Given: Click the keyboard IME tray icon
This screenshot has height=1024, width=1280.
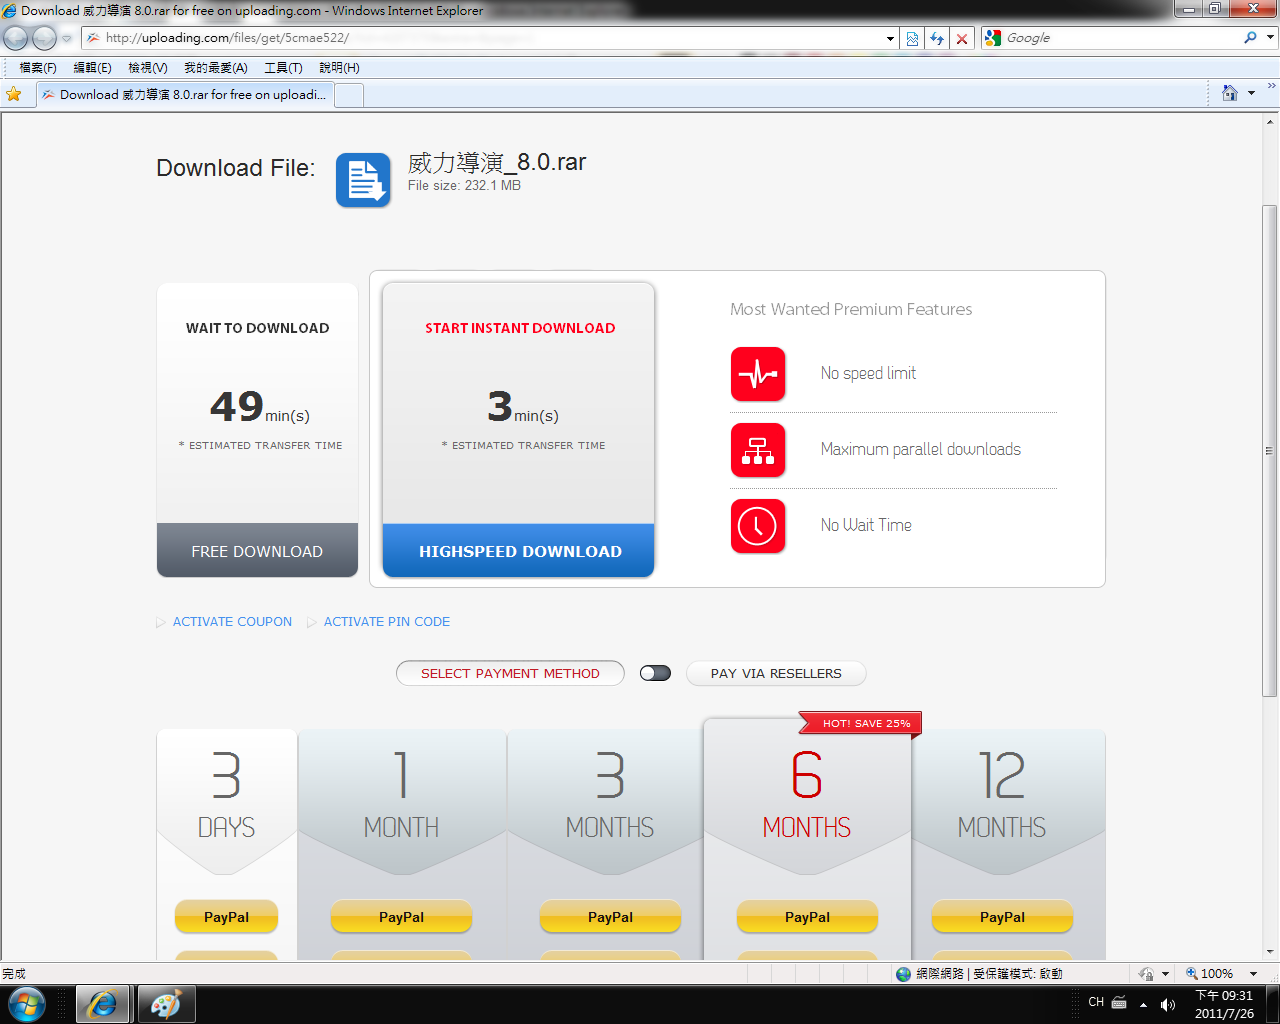Looking at the screenshot, I should 1120,1003.
